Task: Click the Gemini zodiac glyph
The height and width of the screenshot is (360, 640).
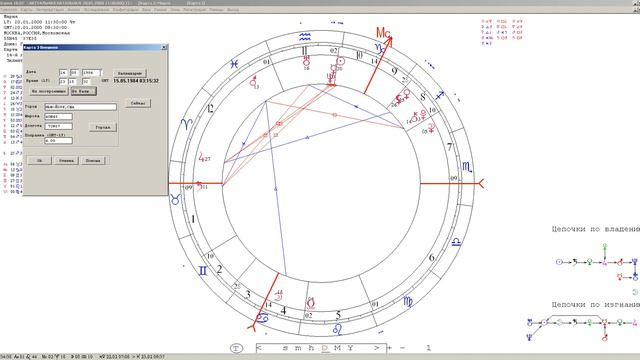Action: pos(203,271)
